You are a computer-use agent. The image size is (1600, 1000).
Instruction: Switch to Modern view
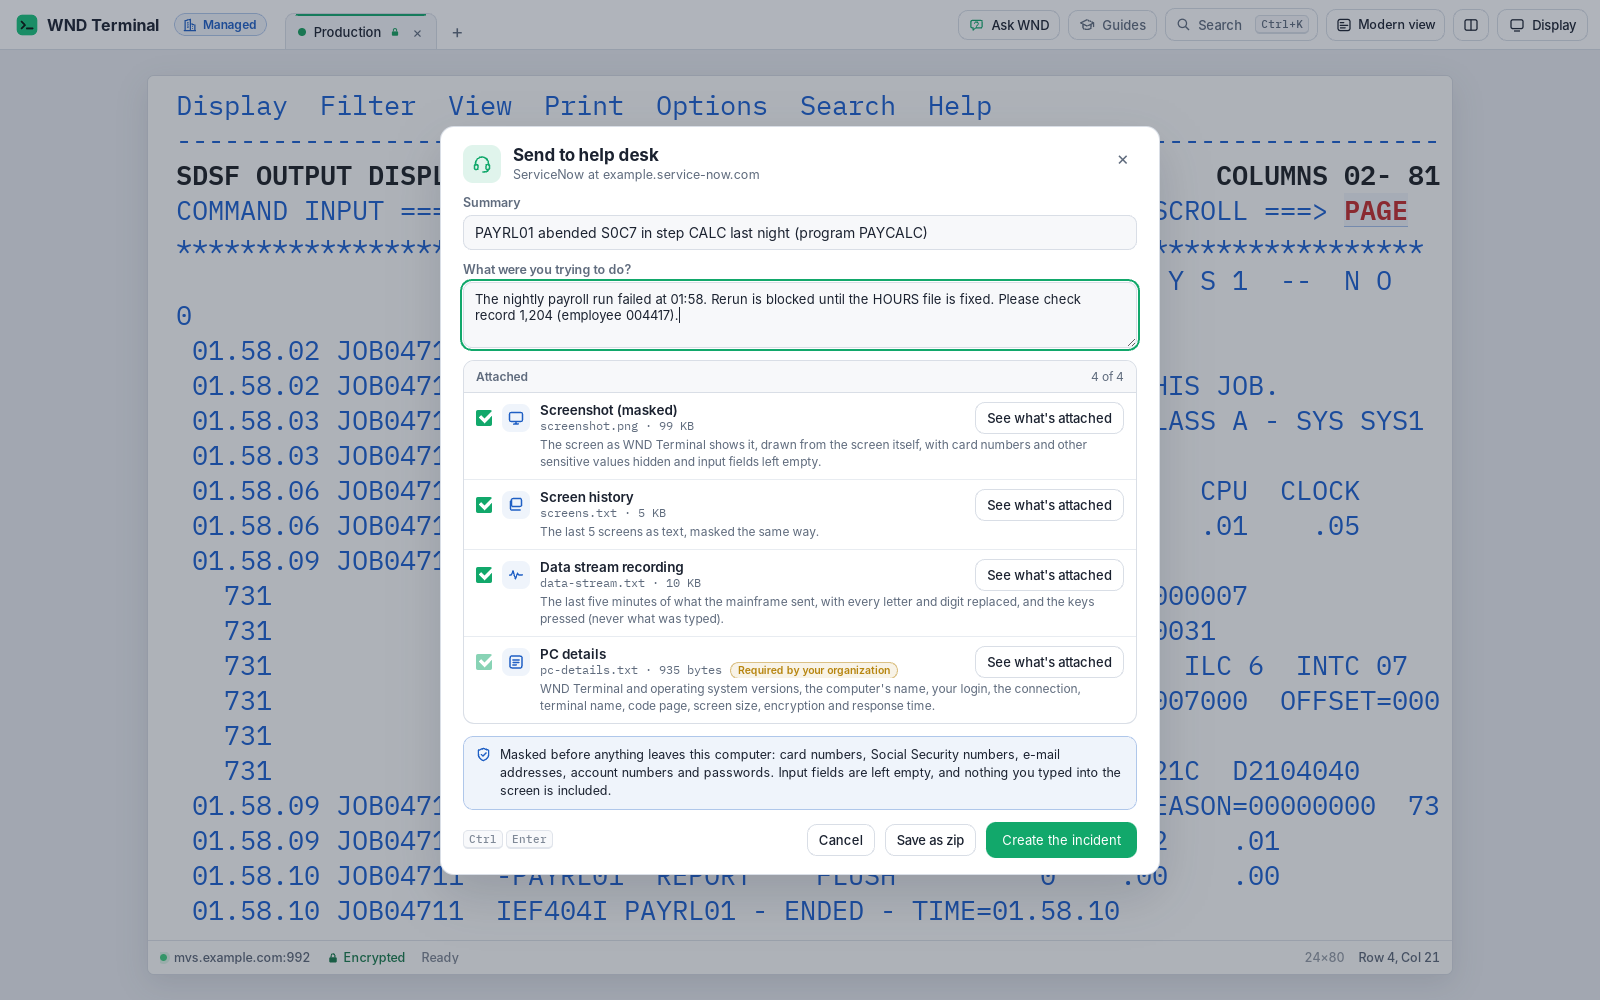pyautogui.click(x=1385, y=25)
